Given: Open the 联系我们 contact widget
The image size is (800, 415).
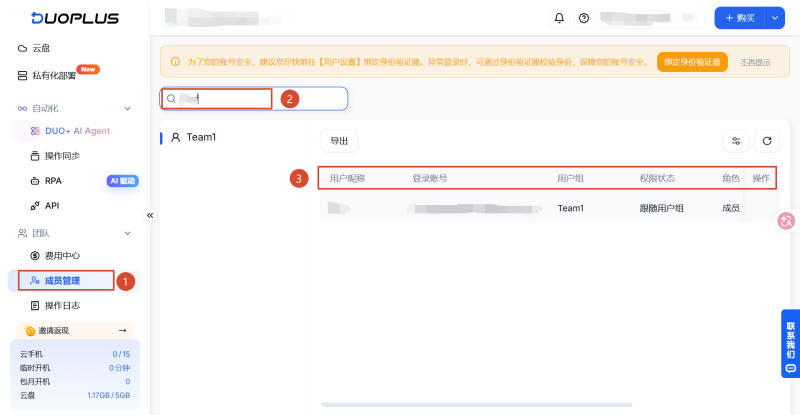Looking at the screenshot, I should tap(790, 344).
